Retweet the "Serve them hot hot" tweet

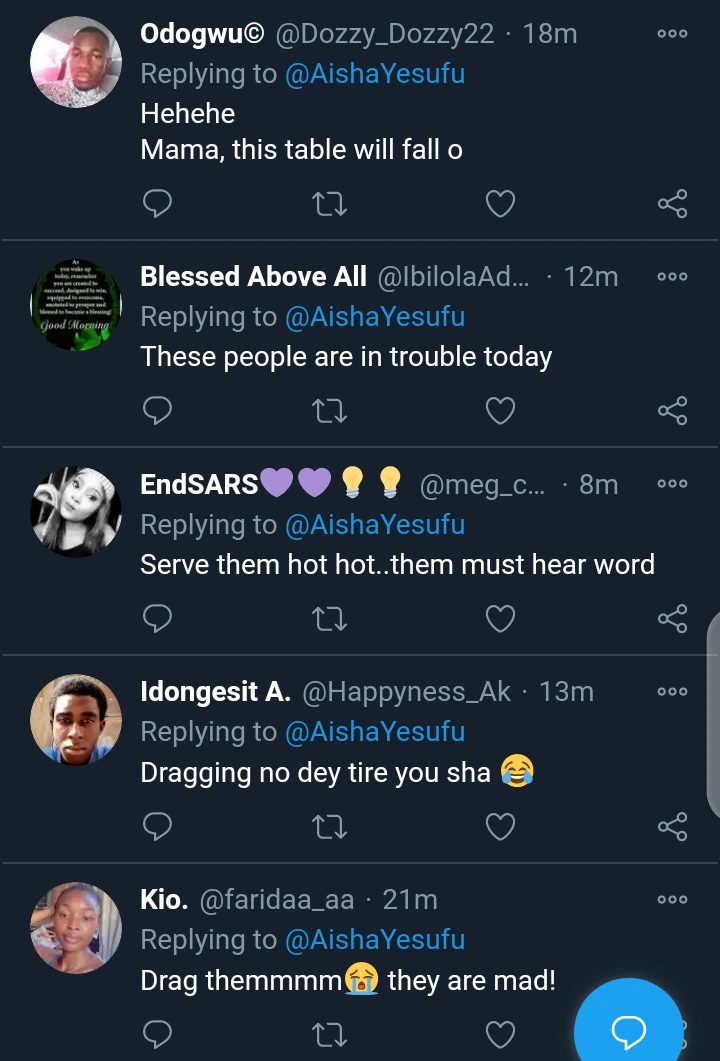330,619
